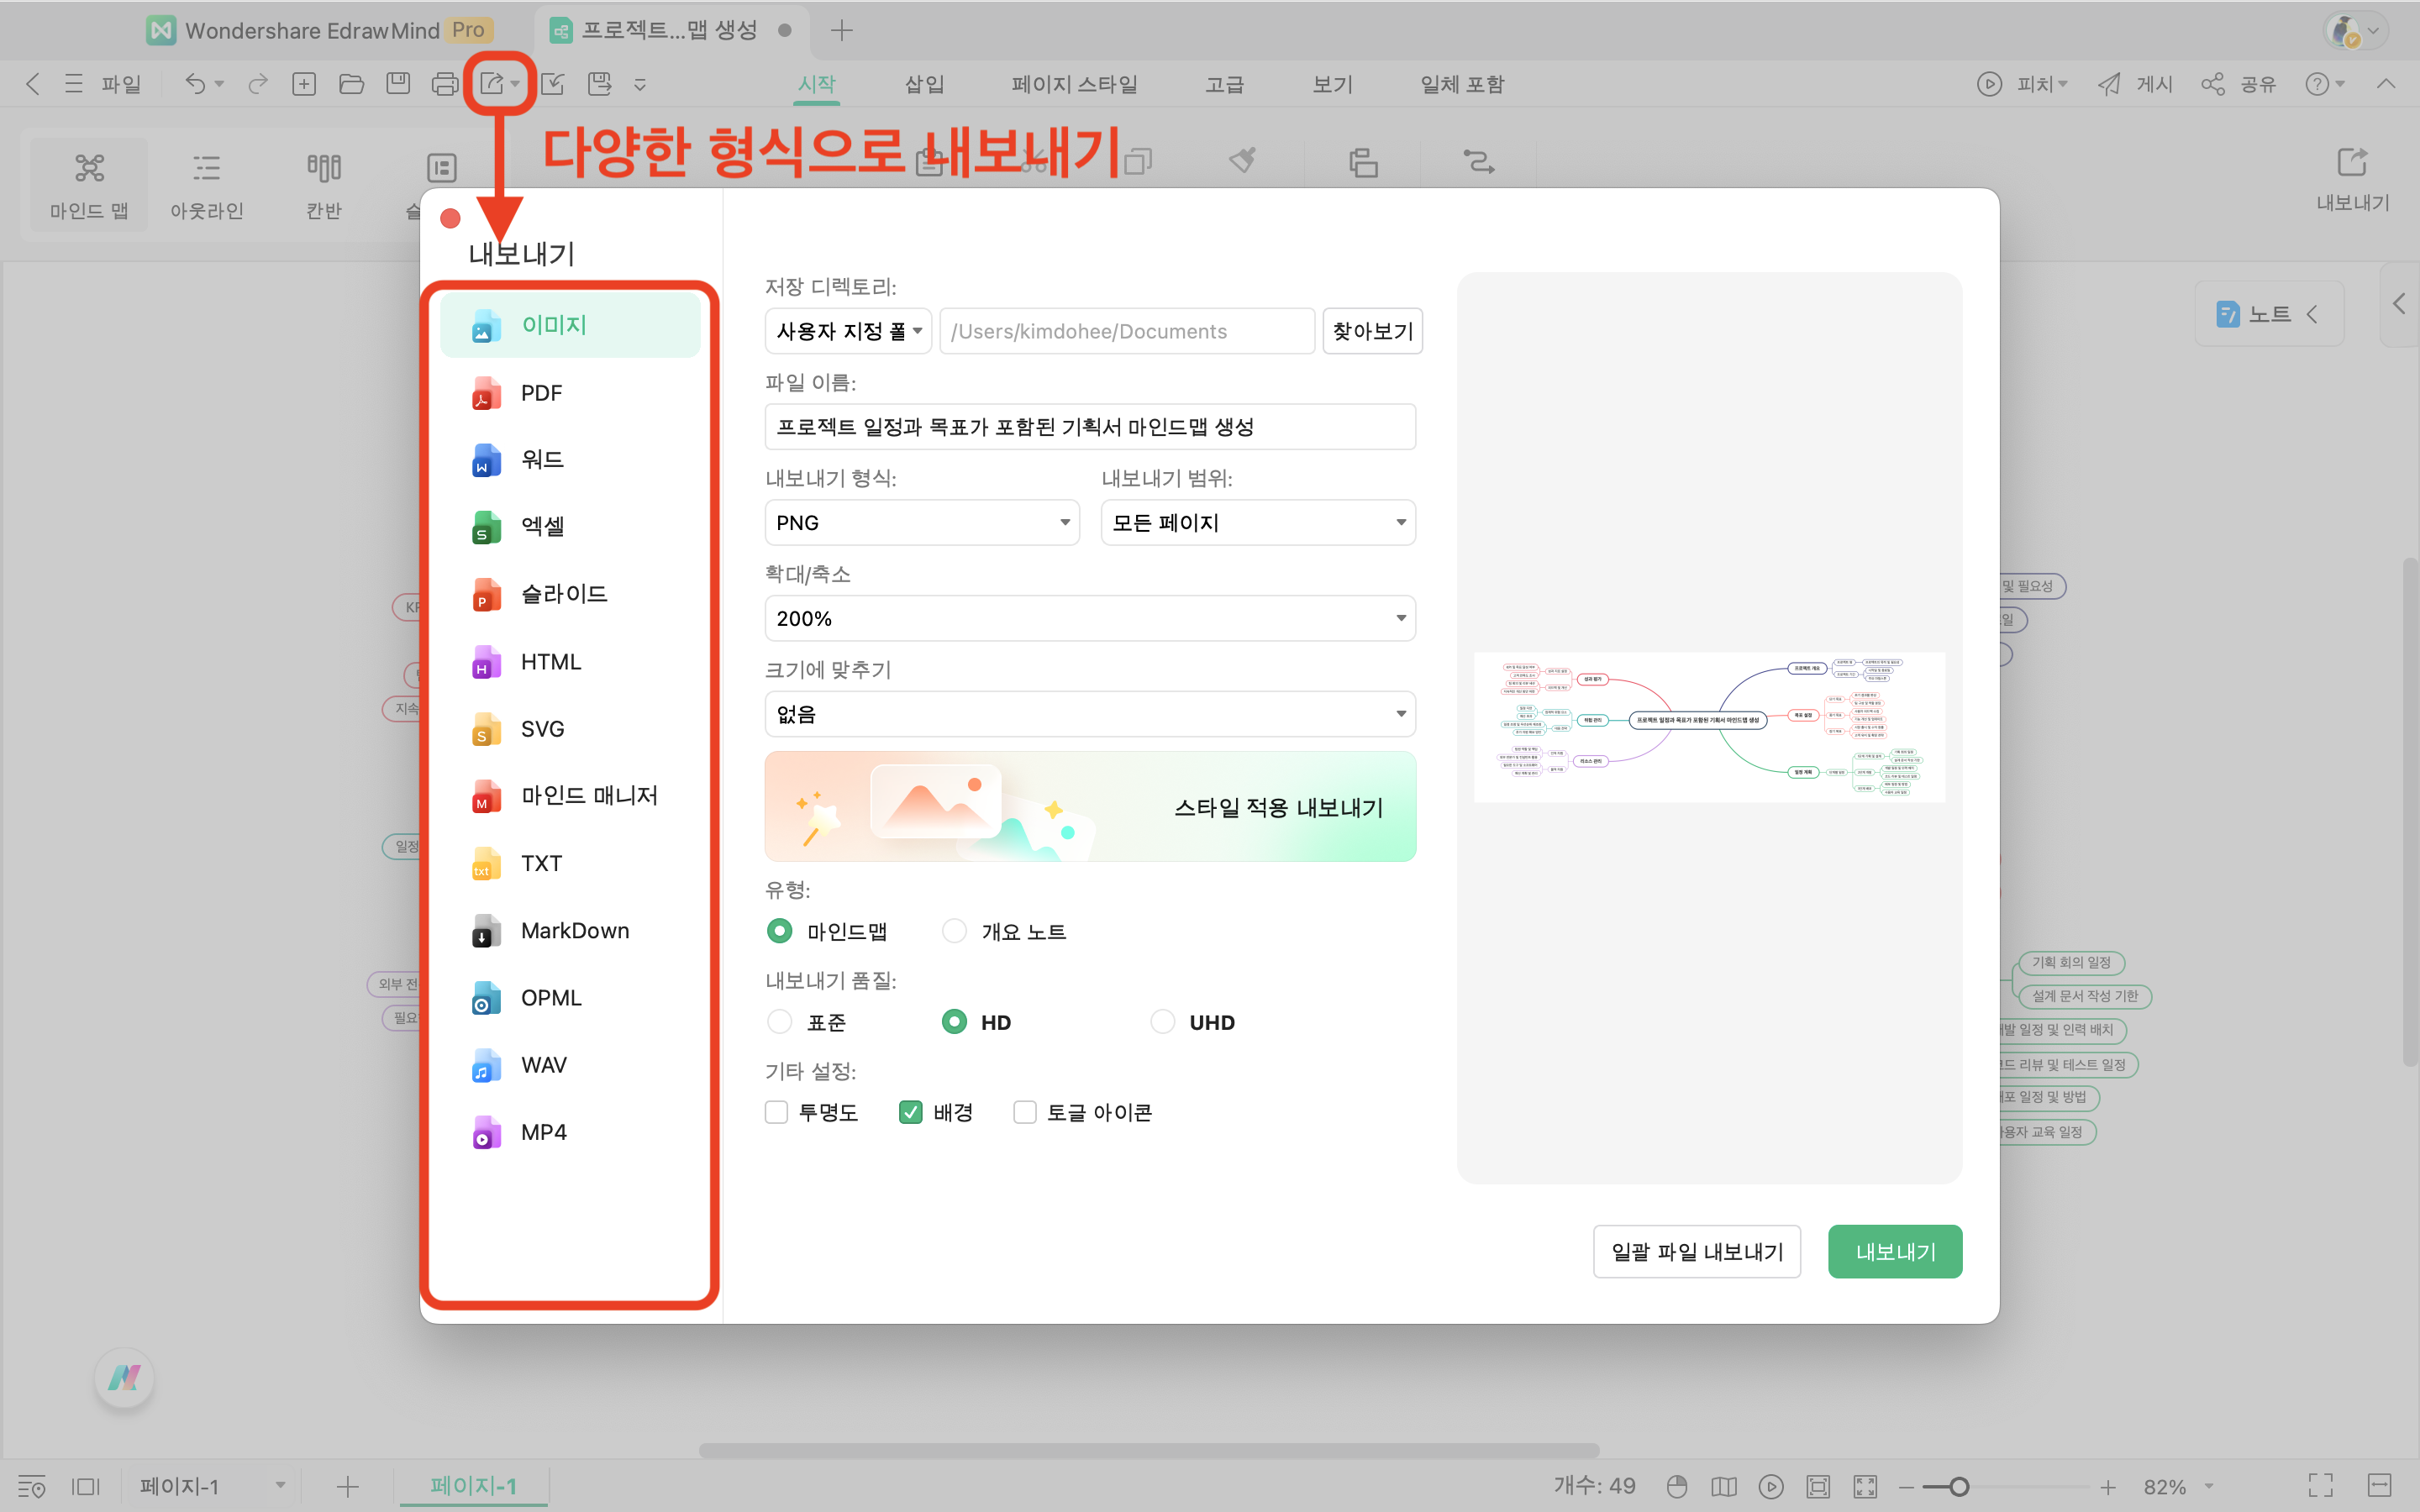
Task: Open the 모든 페이지 range dropdown
Action: click(1257, 523)
